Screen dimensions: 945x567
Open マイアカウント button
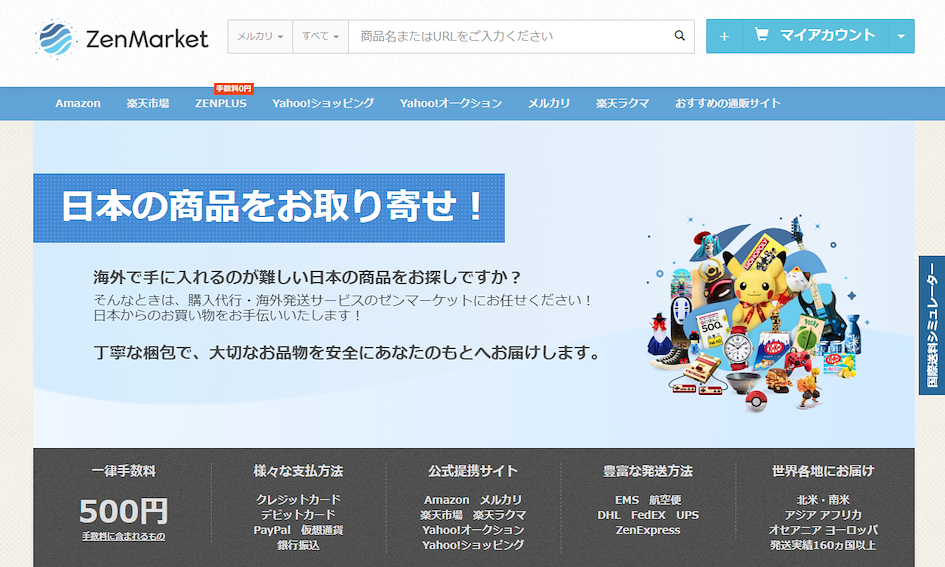point(815,36)
